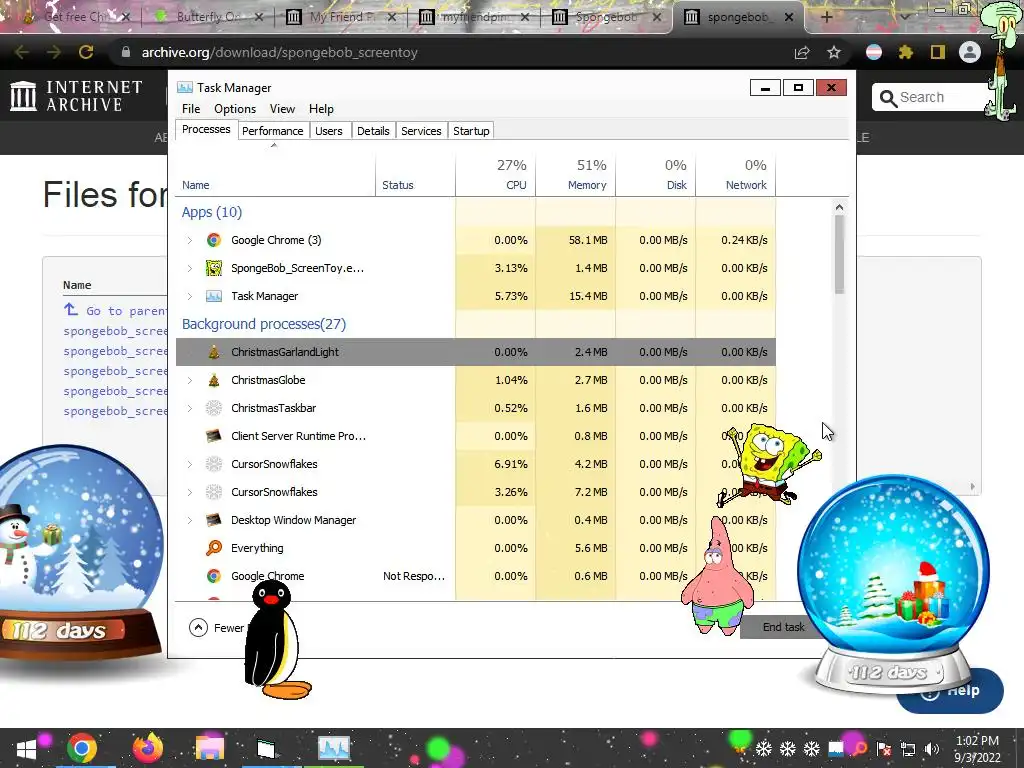
Task: Click the share page icon in address bar
Action: (x=801, y=52)
